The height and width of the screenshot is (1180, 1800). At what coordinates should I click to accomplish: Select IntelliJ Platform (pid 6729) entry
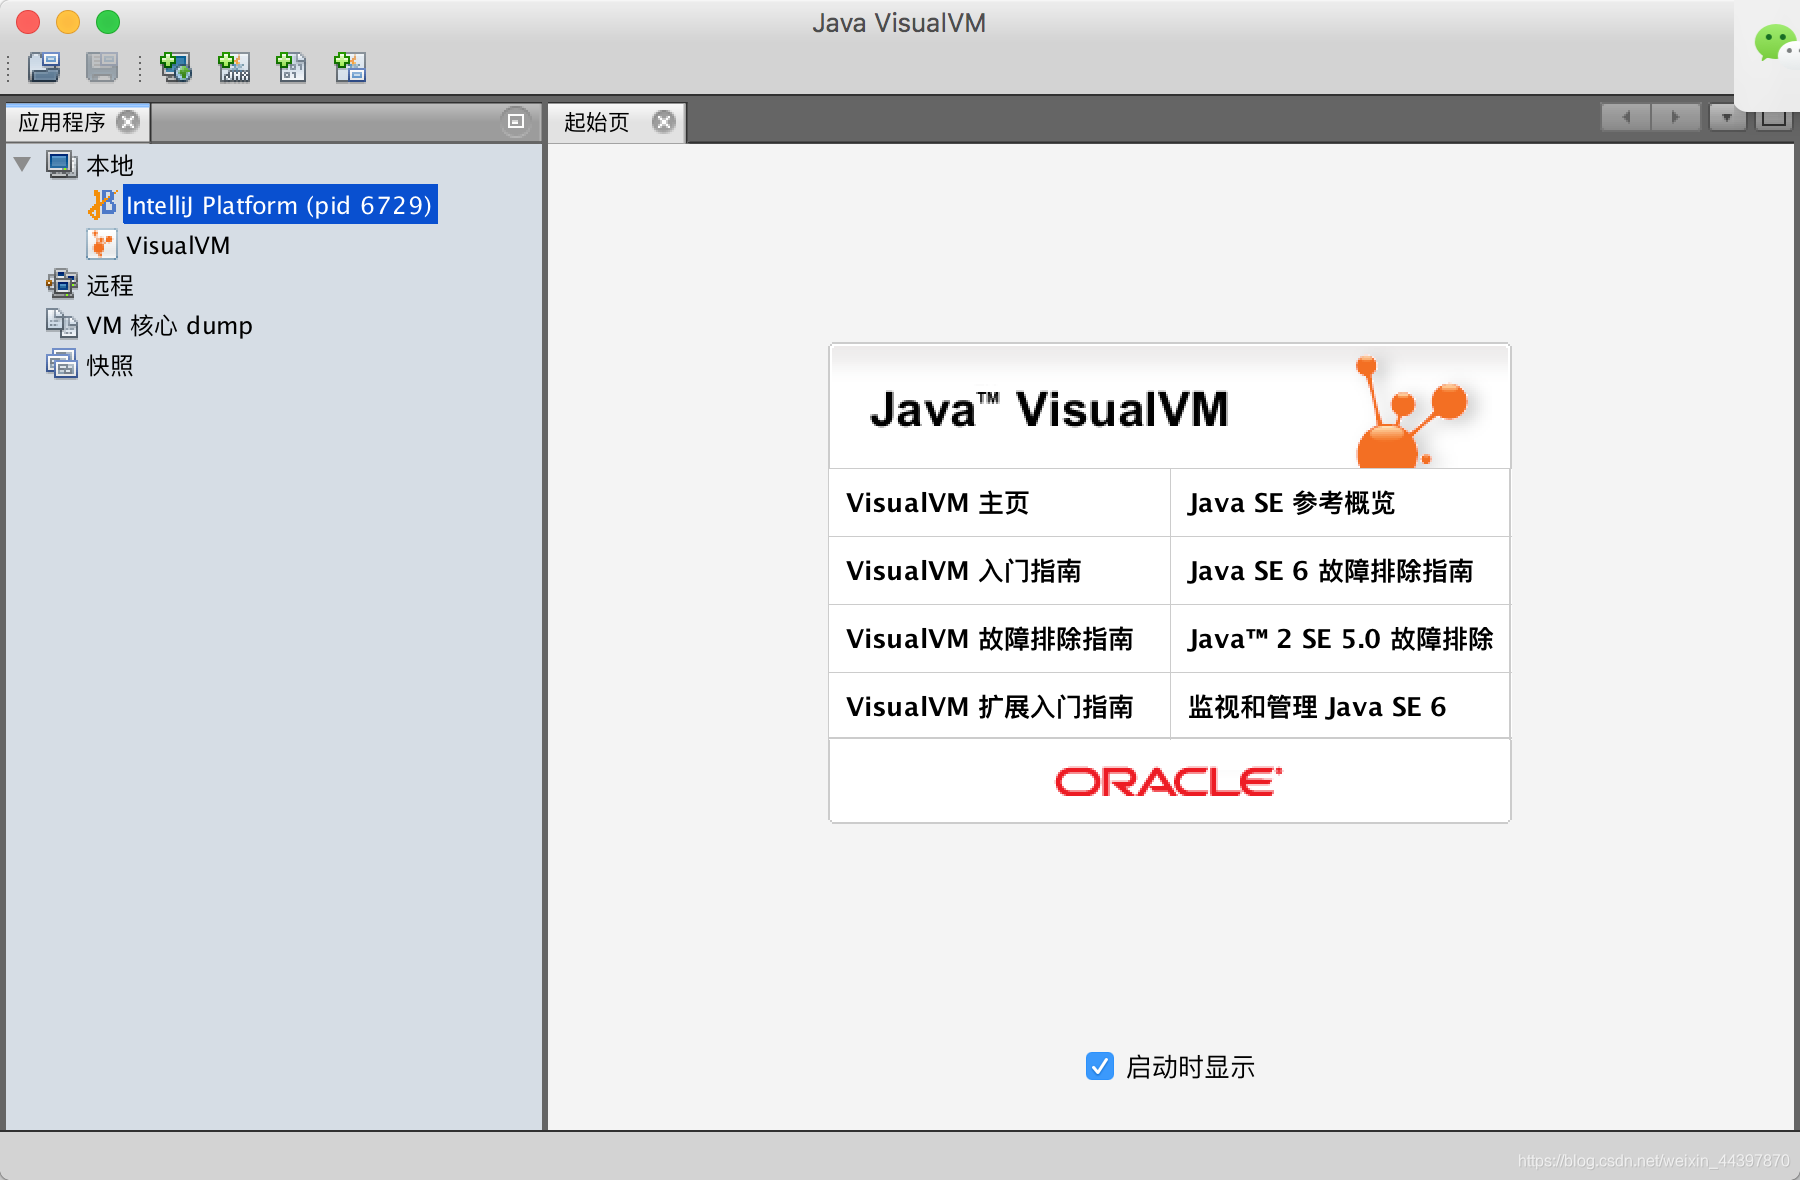[x=280, y=205]
